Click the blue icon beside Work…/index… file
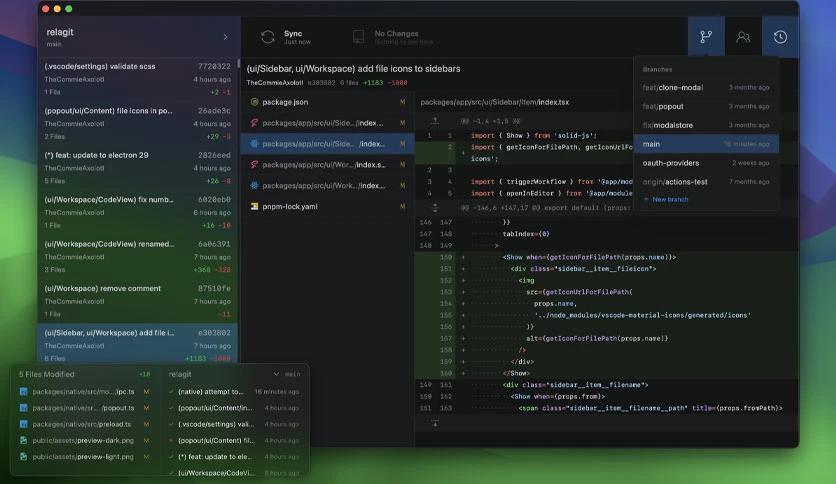836x484 pixels. [x=254, y=185]
